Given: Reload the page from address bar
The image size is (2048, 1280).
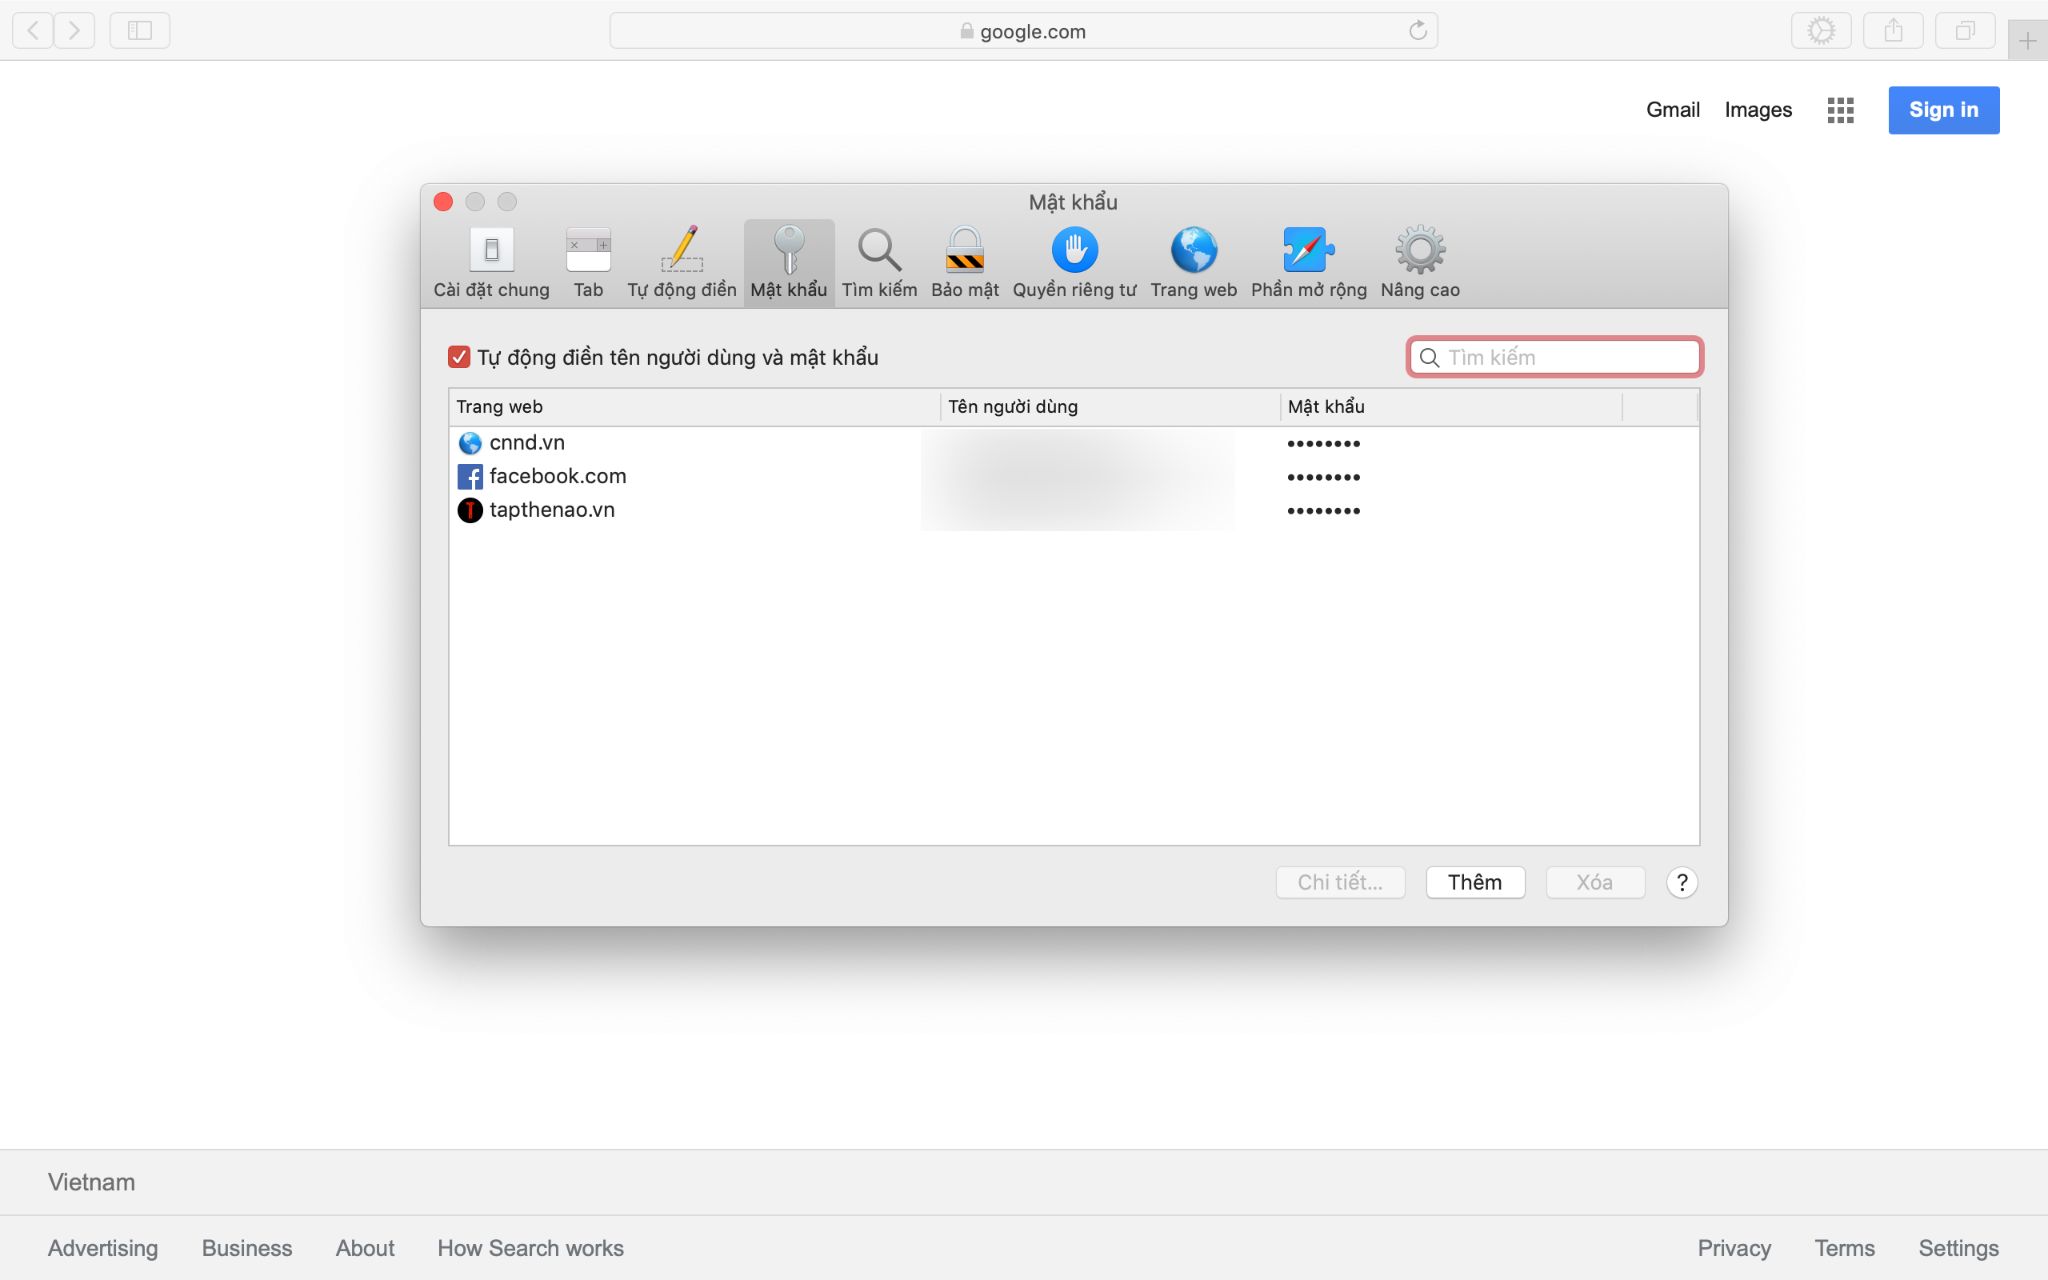Looking at the screenshot, I should click(1417, 31).
